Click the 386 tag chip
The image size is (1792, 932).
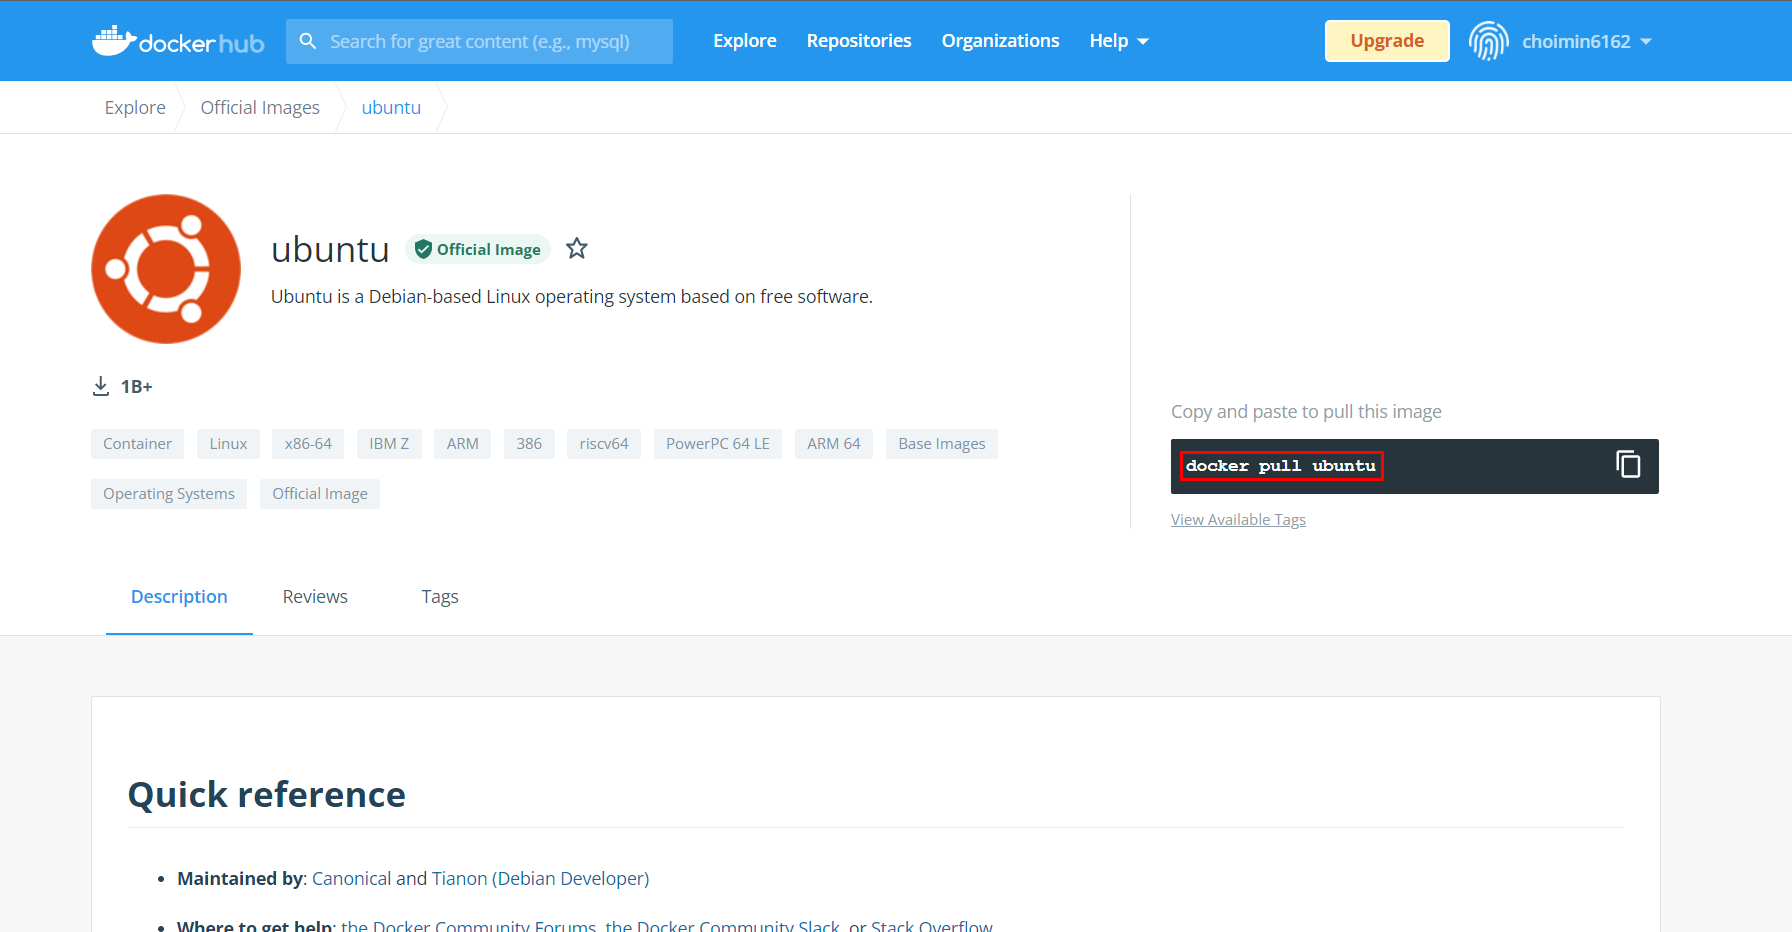[529, 444]
